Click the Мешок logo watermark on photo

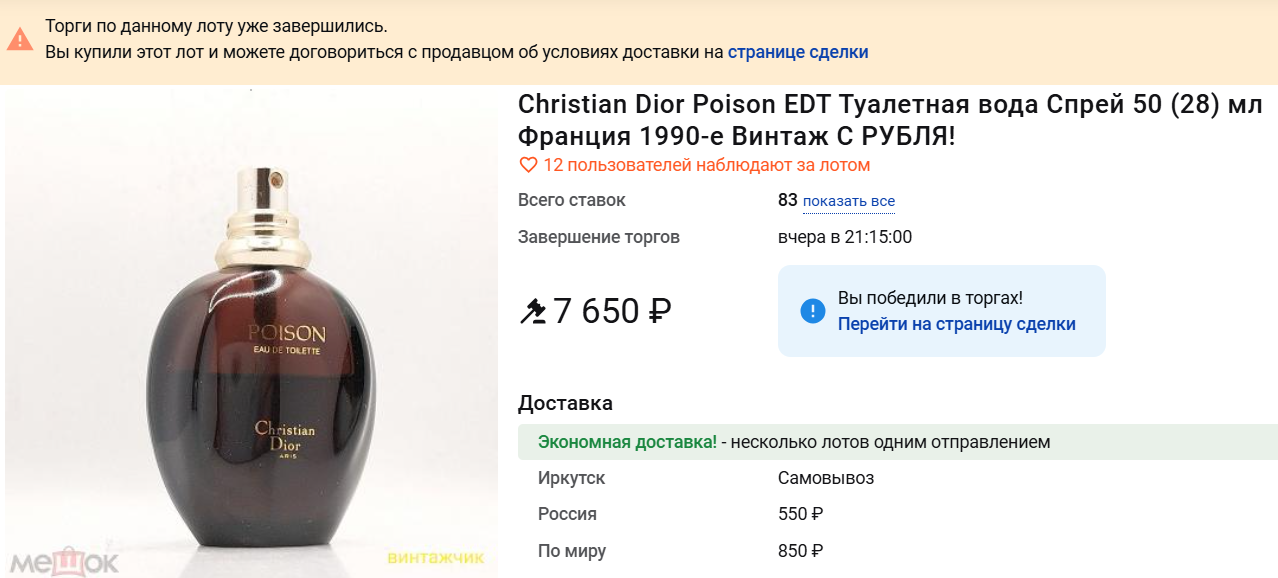click(x=60, y=562)
